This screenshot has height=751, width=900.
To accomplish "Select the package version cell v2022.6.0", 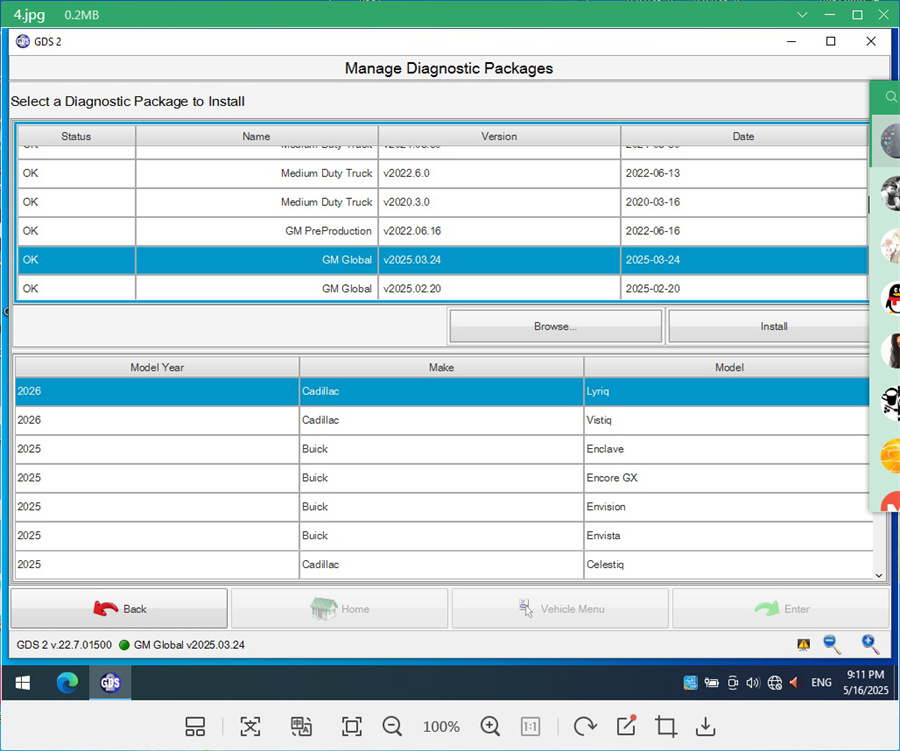I will tap(499, 173).
